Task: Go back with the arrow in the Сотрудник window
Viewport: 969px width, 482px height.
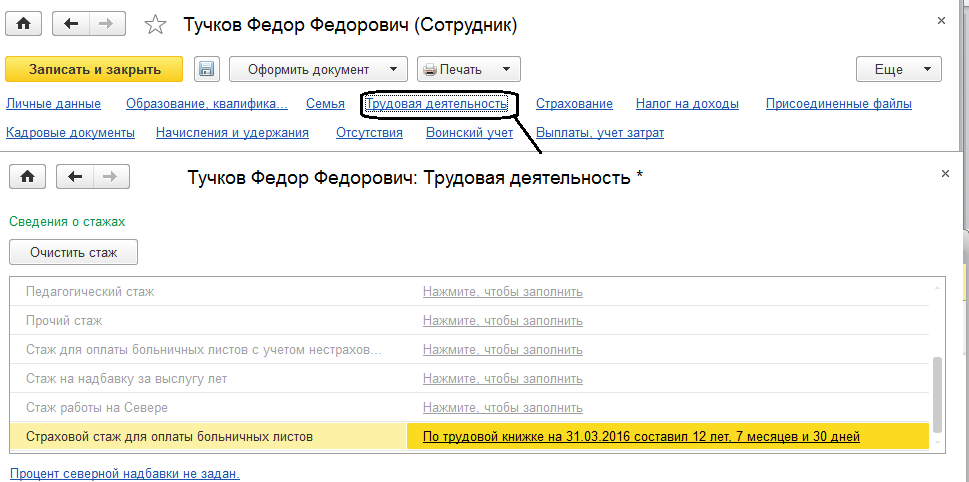Action: pos(71,24)
